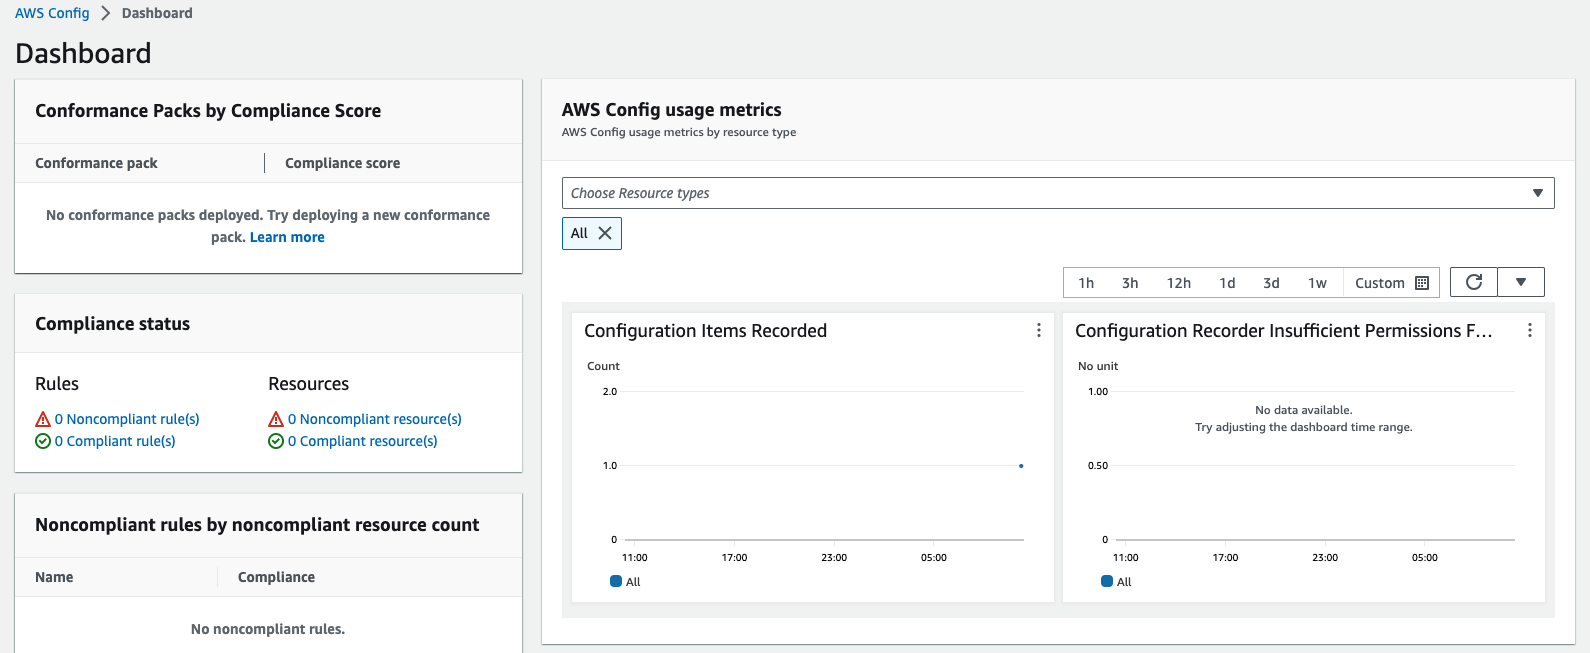Open the 0 Noncompliant rule(s) link
1590x653 pixels.
click(127, 419)
